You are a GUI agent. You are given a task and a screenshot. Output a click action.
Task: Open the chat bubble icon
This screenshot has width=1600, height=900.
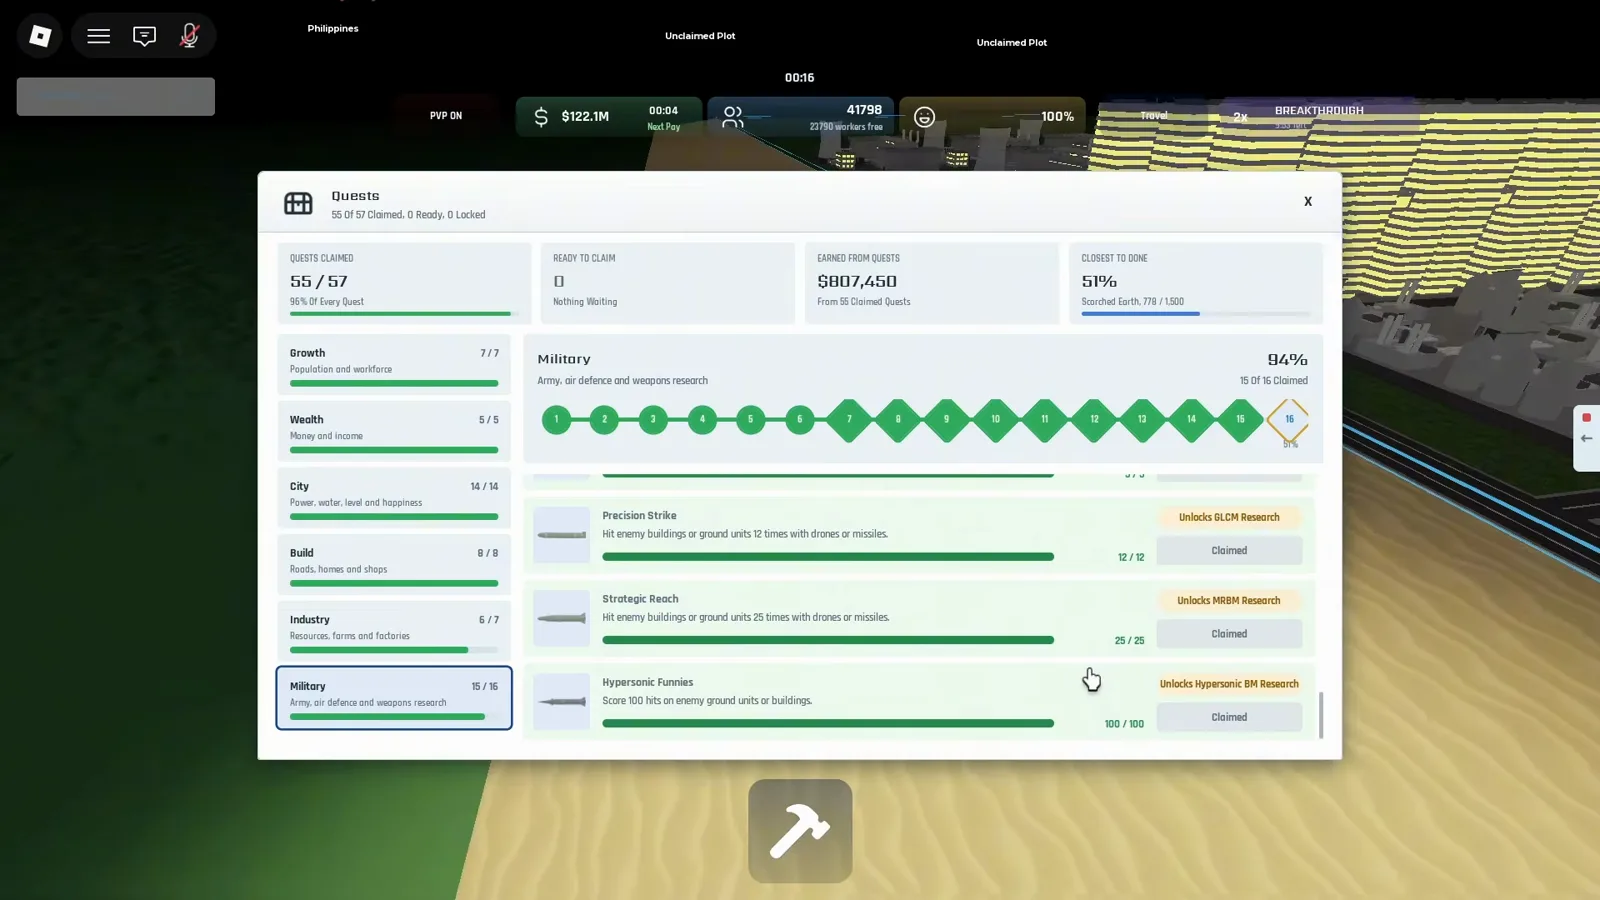click(144, 36)
